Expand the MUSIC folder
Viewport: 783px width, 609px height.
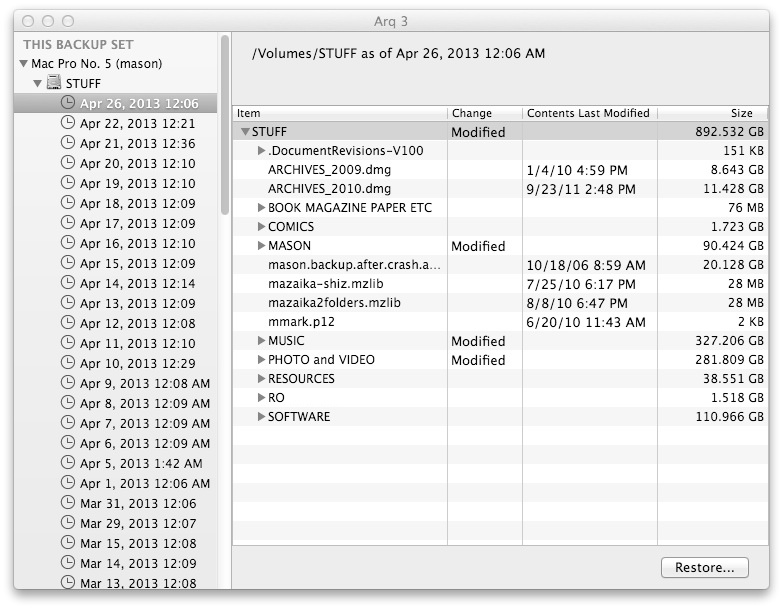pyautogui.click(x=261, y=340)
